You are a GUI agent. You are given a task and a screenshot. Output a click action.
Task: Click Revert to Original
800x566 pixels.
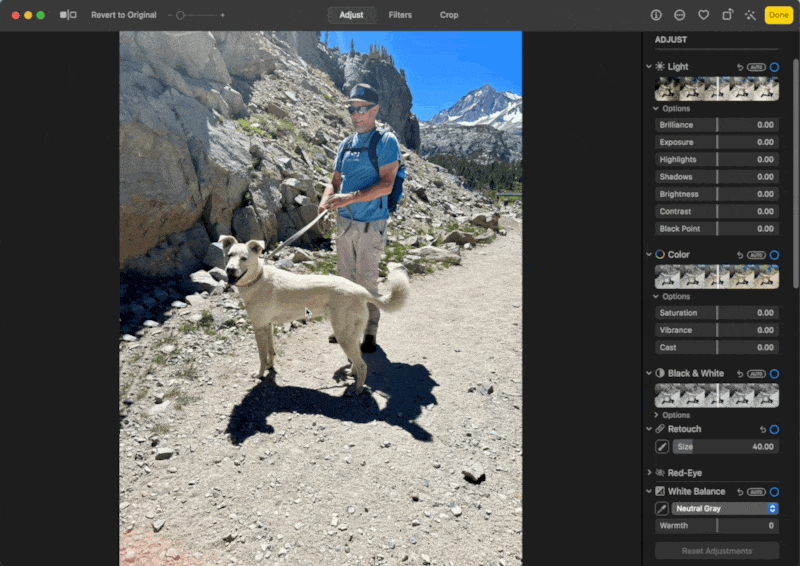click(x=123, y=15)
